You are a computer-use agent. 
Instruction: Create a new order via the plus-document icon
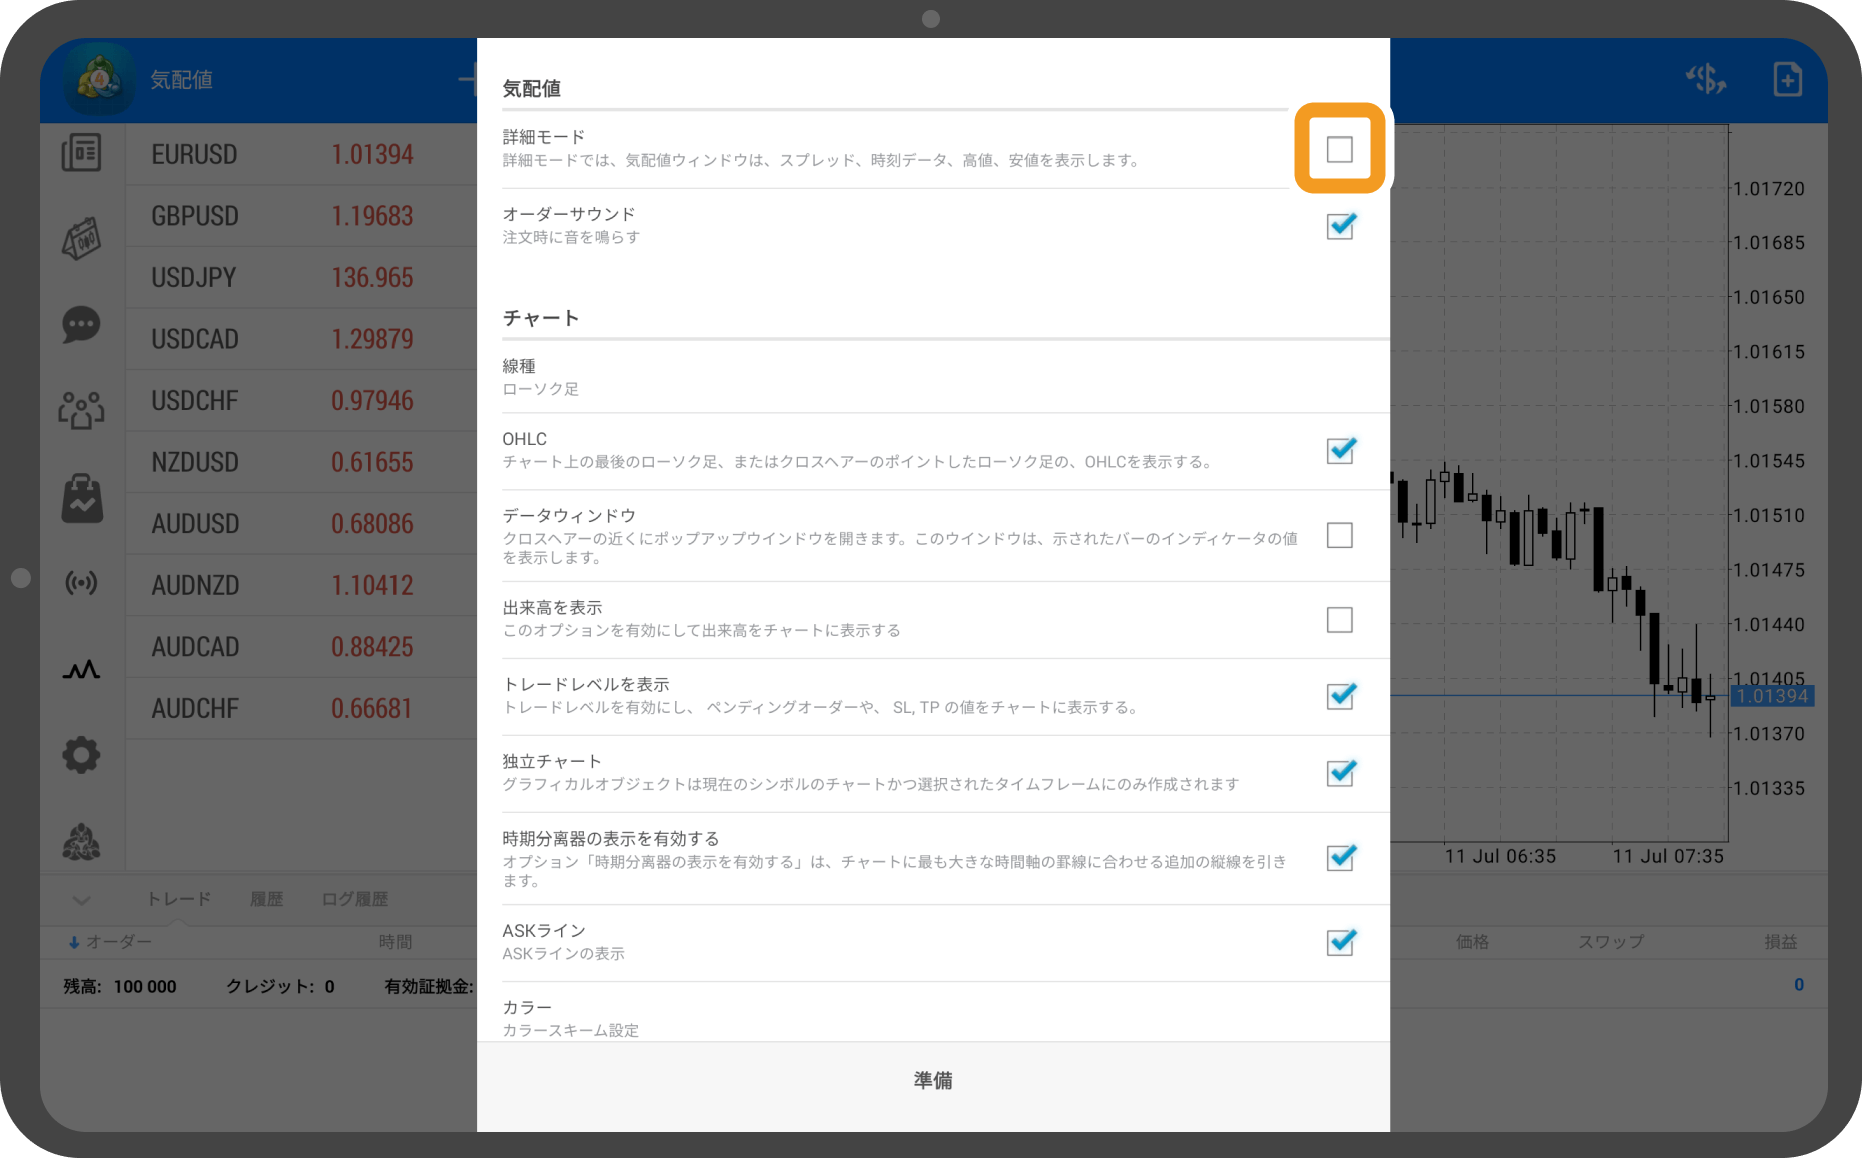pyautogui.click(x=1788, y=79)
